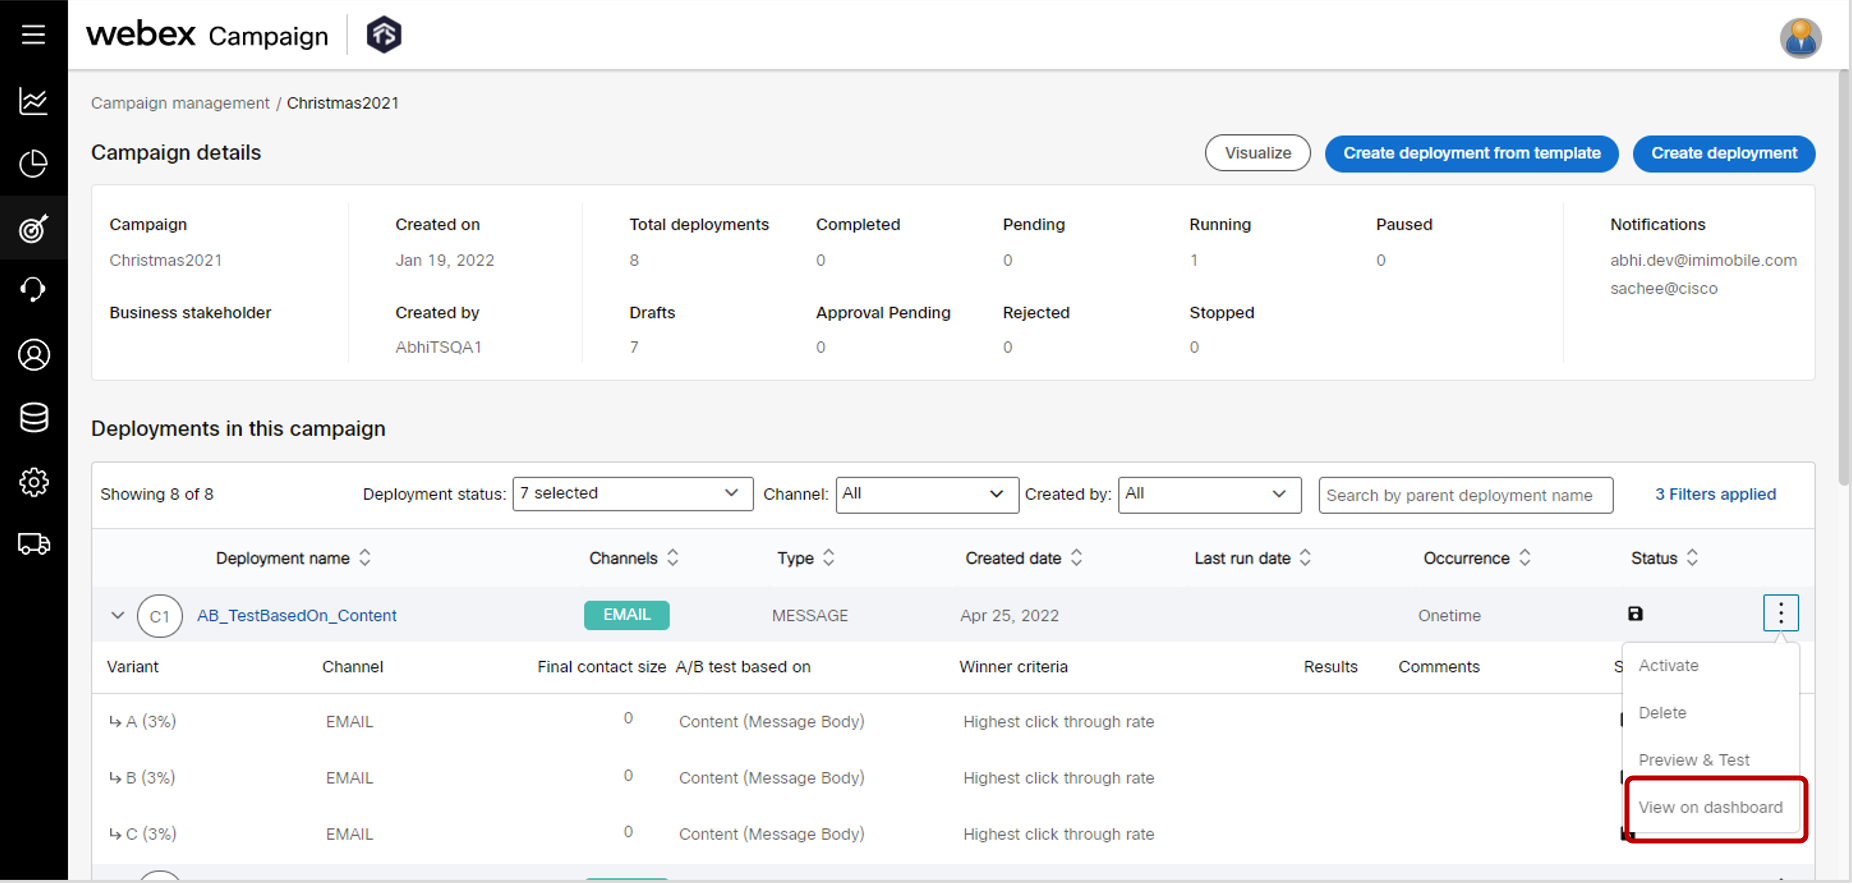Open the user profile sidebar icon

(x=33, y=355)
